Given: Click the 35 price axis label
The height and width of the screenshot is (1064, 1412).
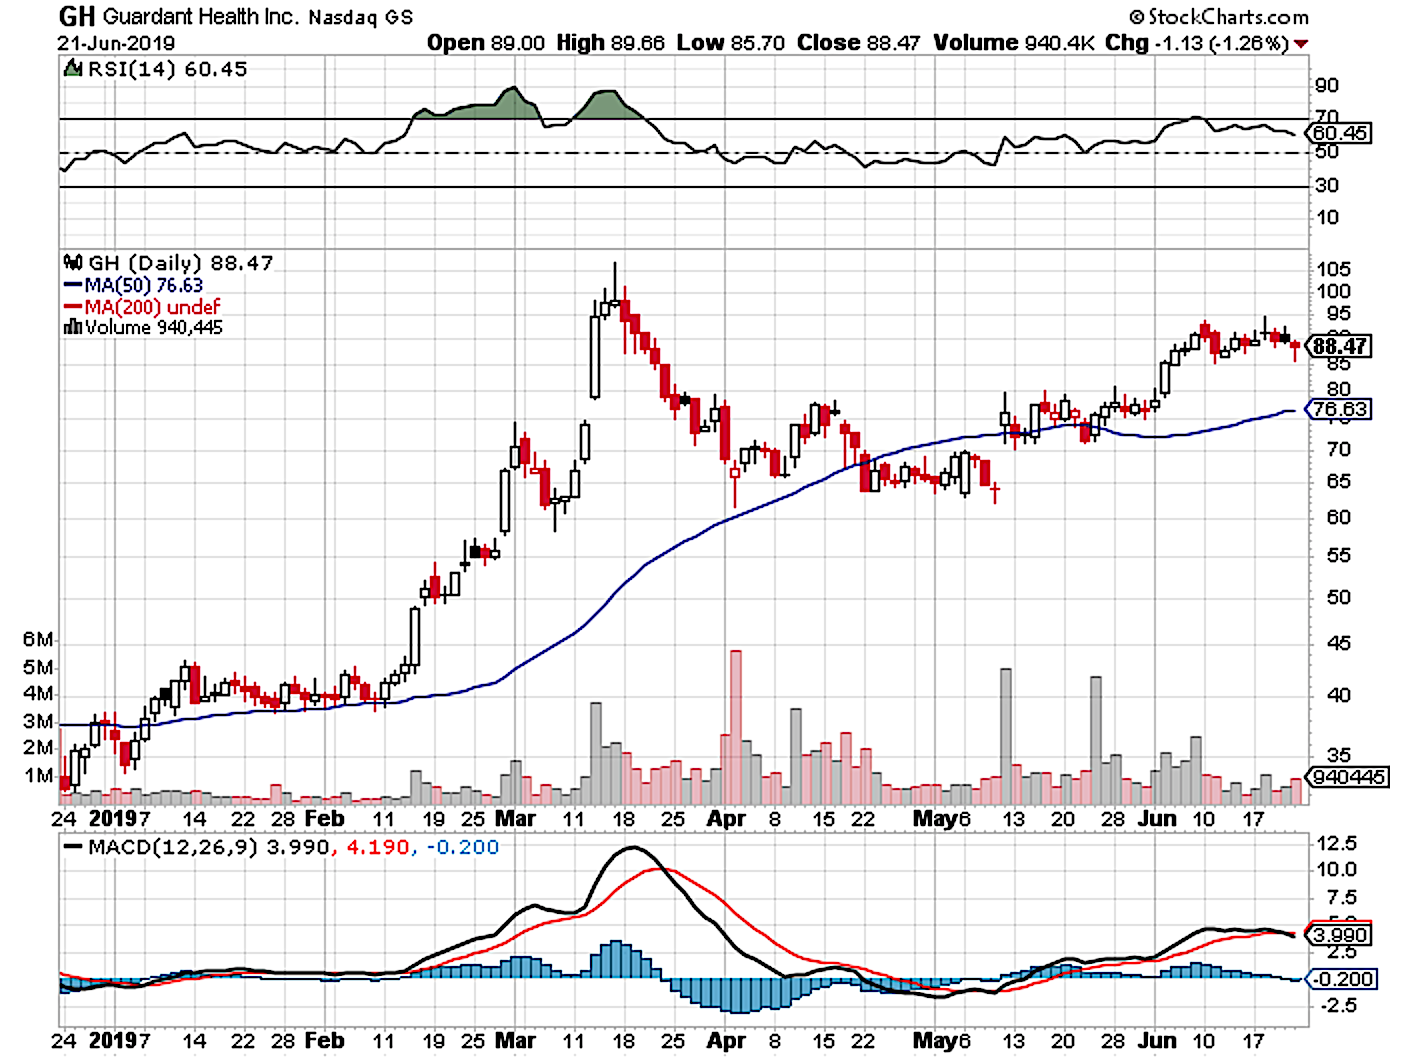Looking at the screenshot, I should click(1338, 755).
